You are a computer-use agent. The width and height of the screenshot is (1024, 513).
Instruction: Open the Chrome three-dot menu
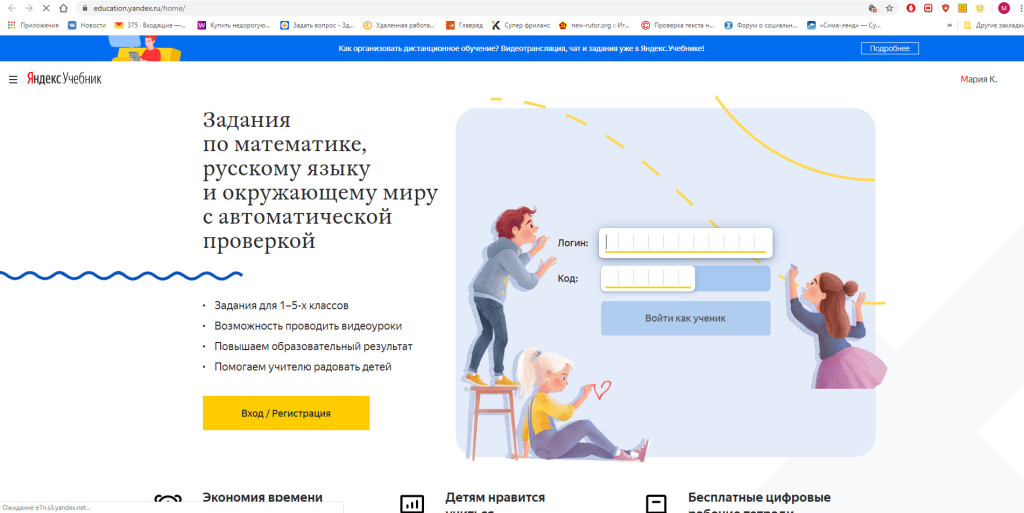click(x=1019, y=8)
